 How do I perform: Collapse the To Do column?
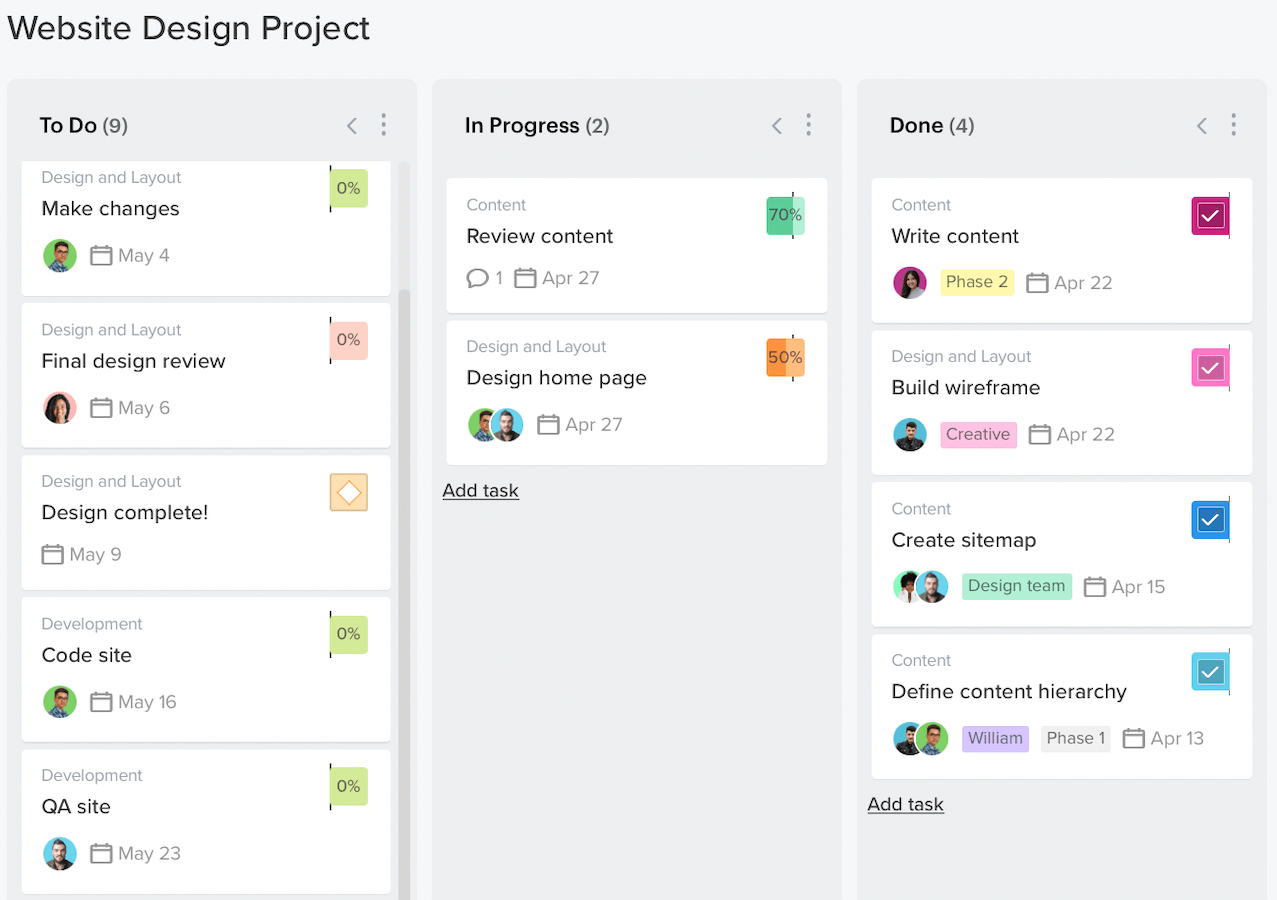(351, 125)
